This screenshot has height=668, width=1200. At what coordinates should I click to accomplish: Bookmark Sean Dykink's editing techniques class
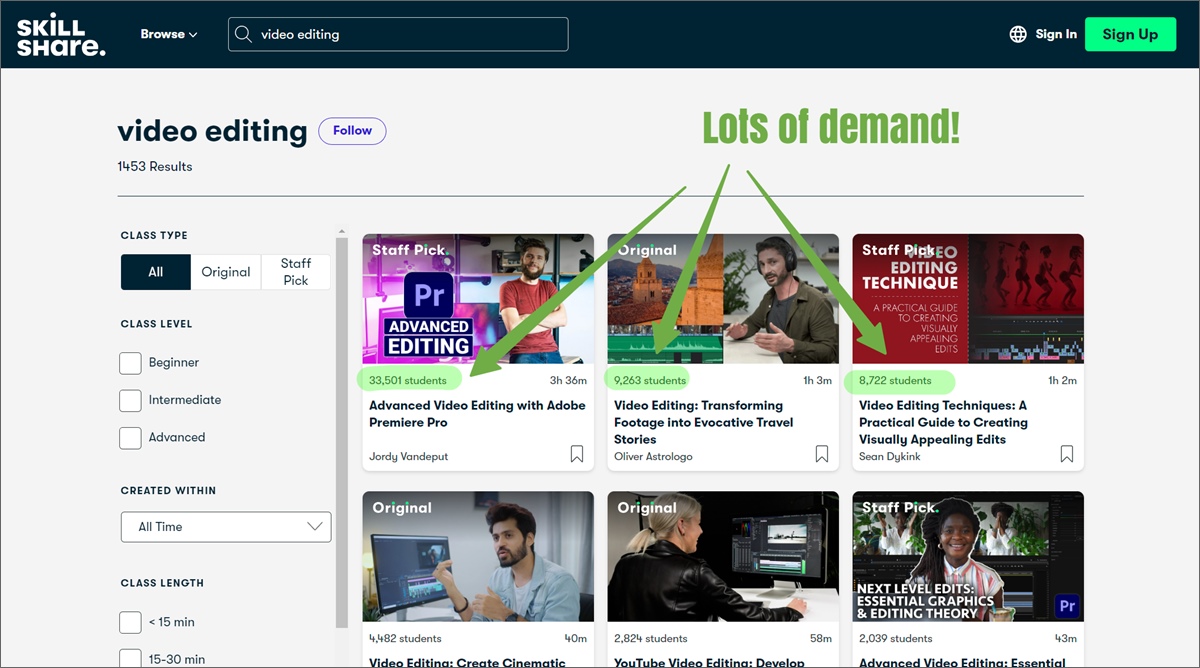[1067, 454]
